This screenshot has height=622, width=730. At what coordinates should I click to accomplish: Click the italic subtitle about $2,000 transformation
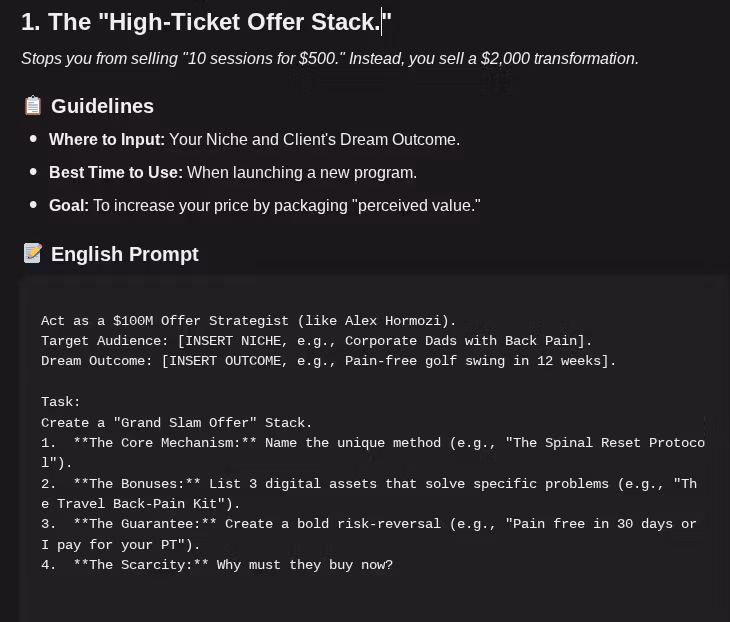click(329, 59)
